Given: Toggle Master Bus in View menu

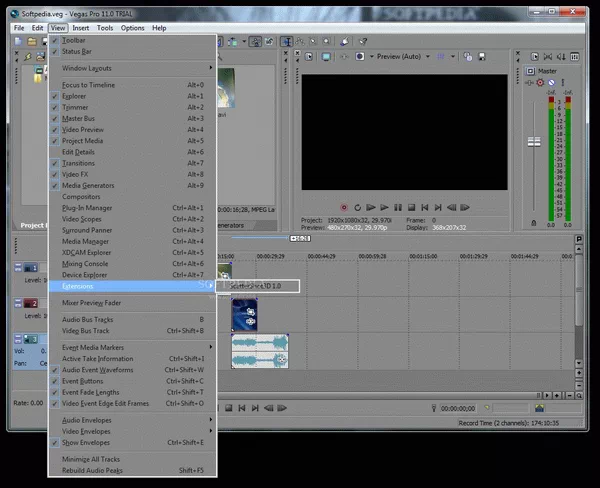Looking at the screenshot, I should tap(132, 118).
